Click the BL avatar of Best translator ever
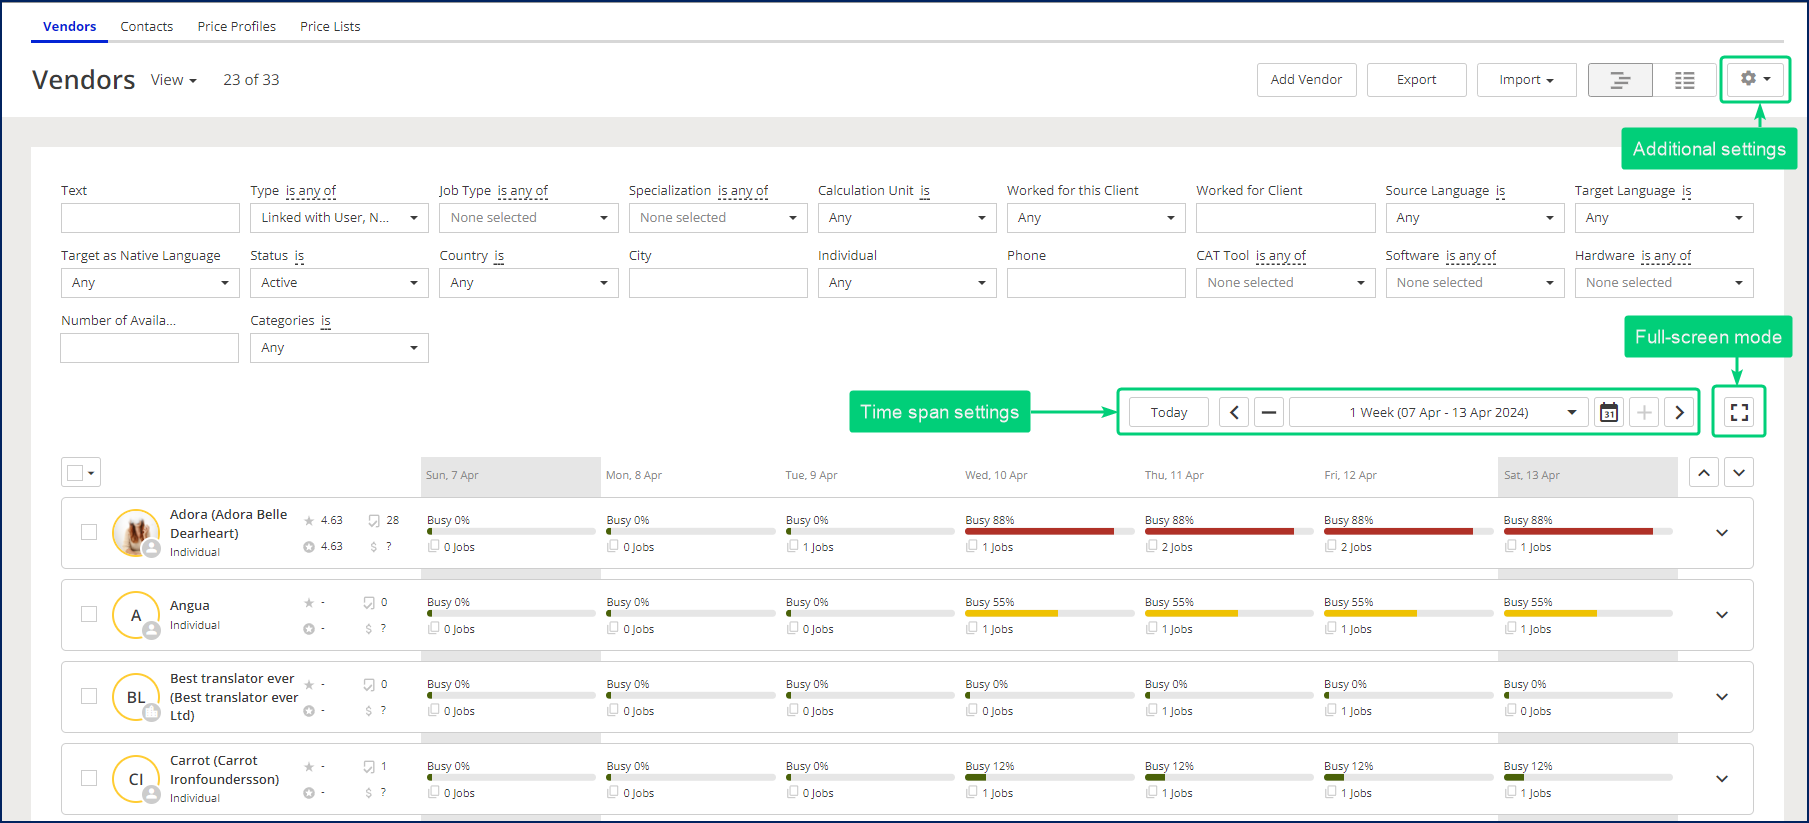 tap(136, 697)
